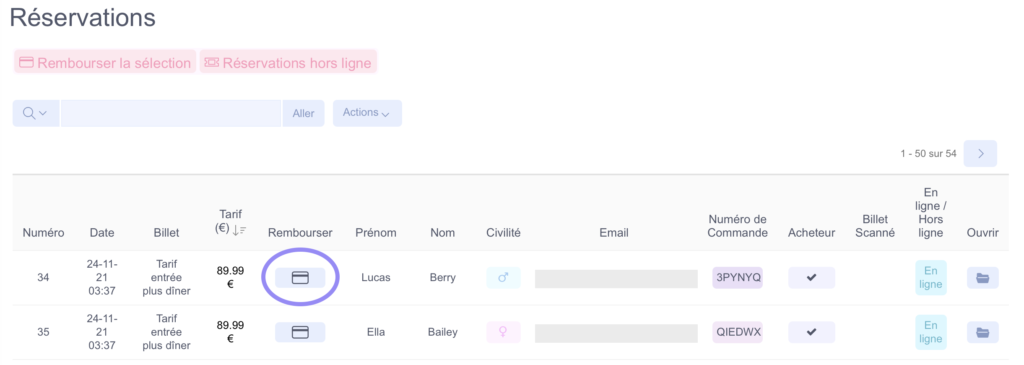
Task: Click the En ligne badge for reservation 35
Action: pos(931,332)
